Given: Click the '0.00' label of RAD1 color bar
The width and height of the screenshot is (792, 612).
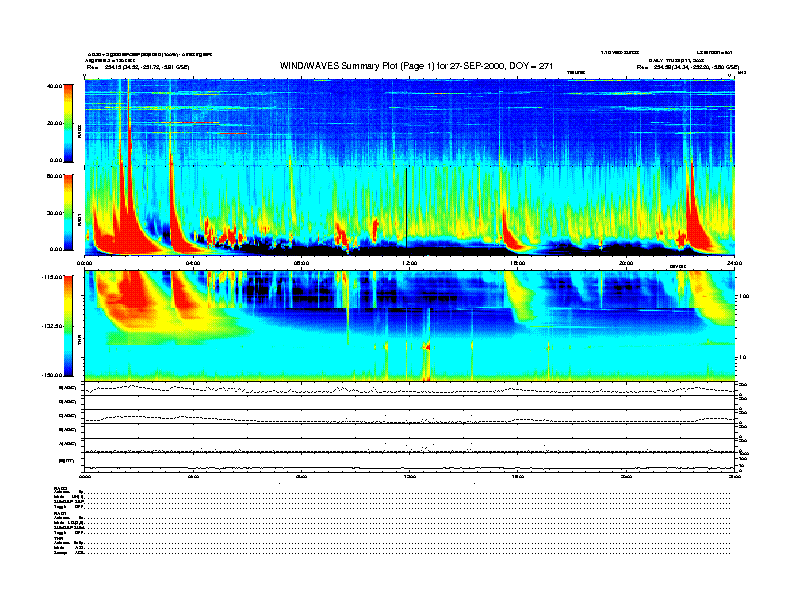Looking at the screenshot, I should click(x=56, y=249).
